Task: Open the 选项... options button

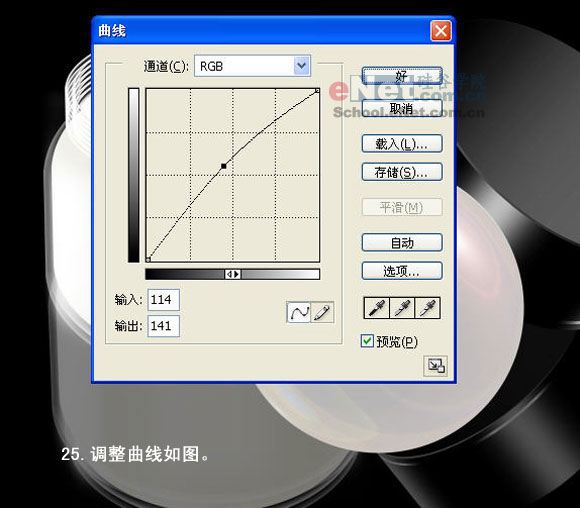Action: 402,271
